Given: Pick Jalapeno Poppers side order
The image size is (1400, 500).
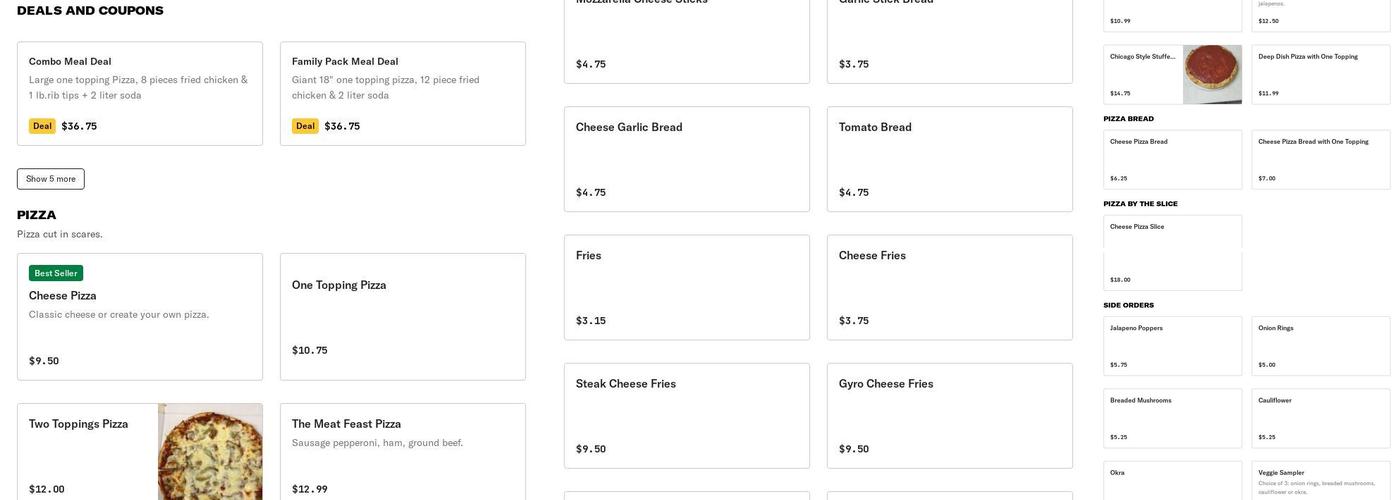Looking at the screenshot, I should tap(1172, 346).
